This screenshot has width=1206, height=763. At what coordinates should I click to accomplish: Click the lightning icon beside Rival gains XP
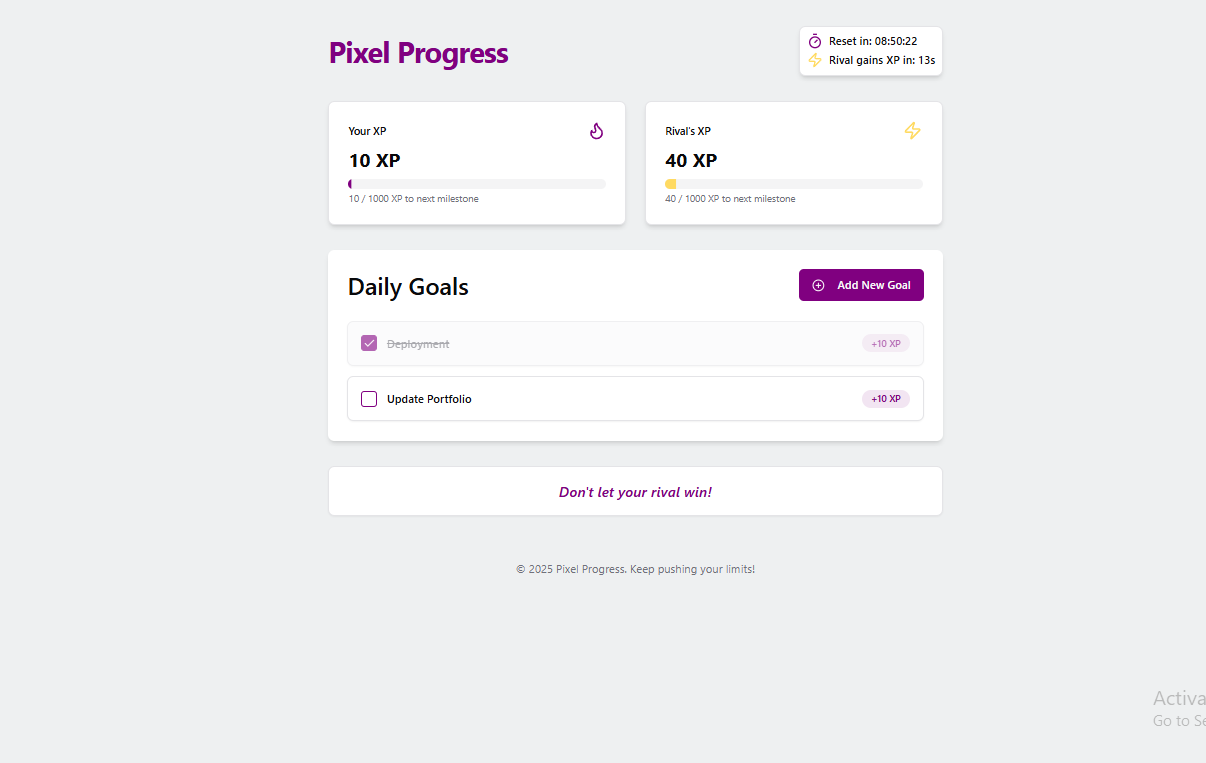point(815,60)
